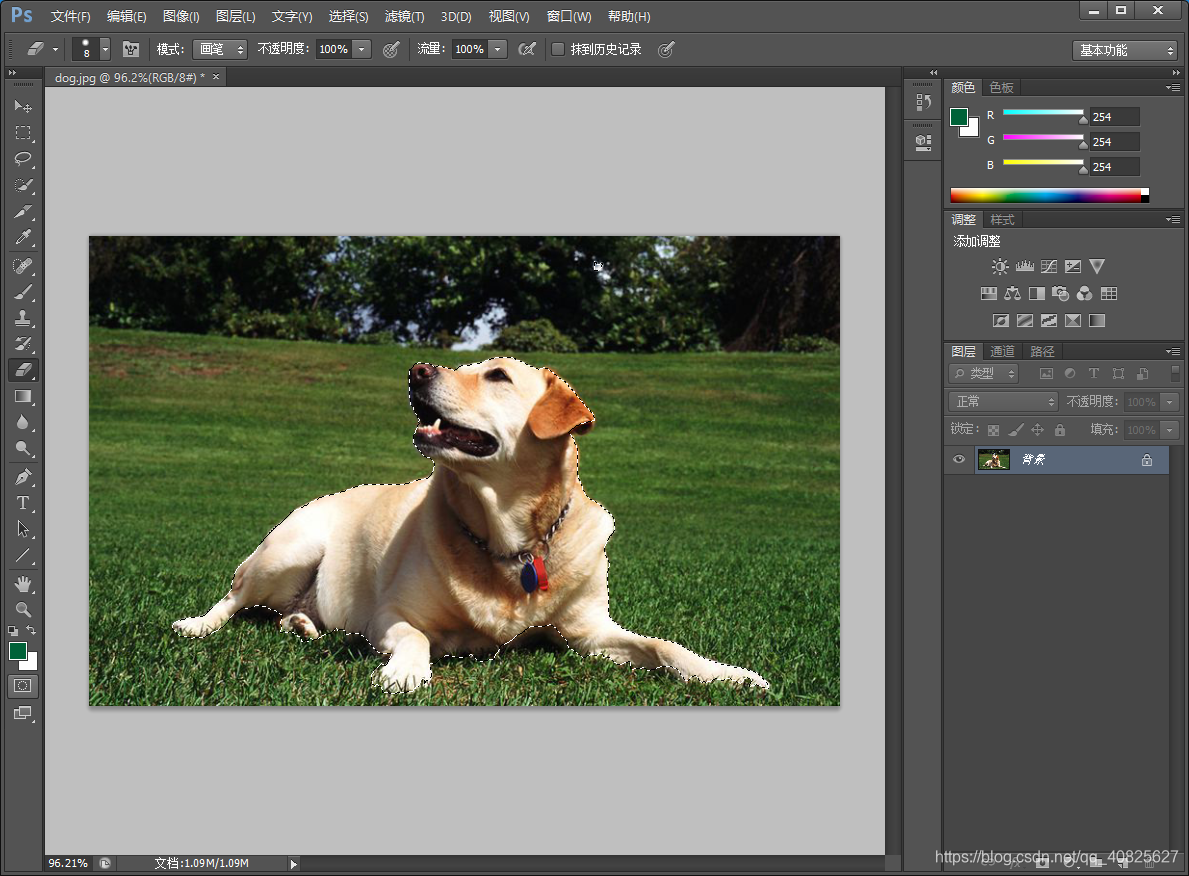Switch to the Channels tab
This screenshot has height=876, width=1189.
tap(1002, 351)
